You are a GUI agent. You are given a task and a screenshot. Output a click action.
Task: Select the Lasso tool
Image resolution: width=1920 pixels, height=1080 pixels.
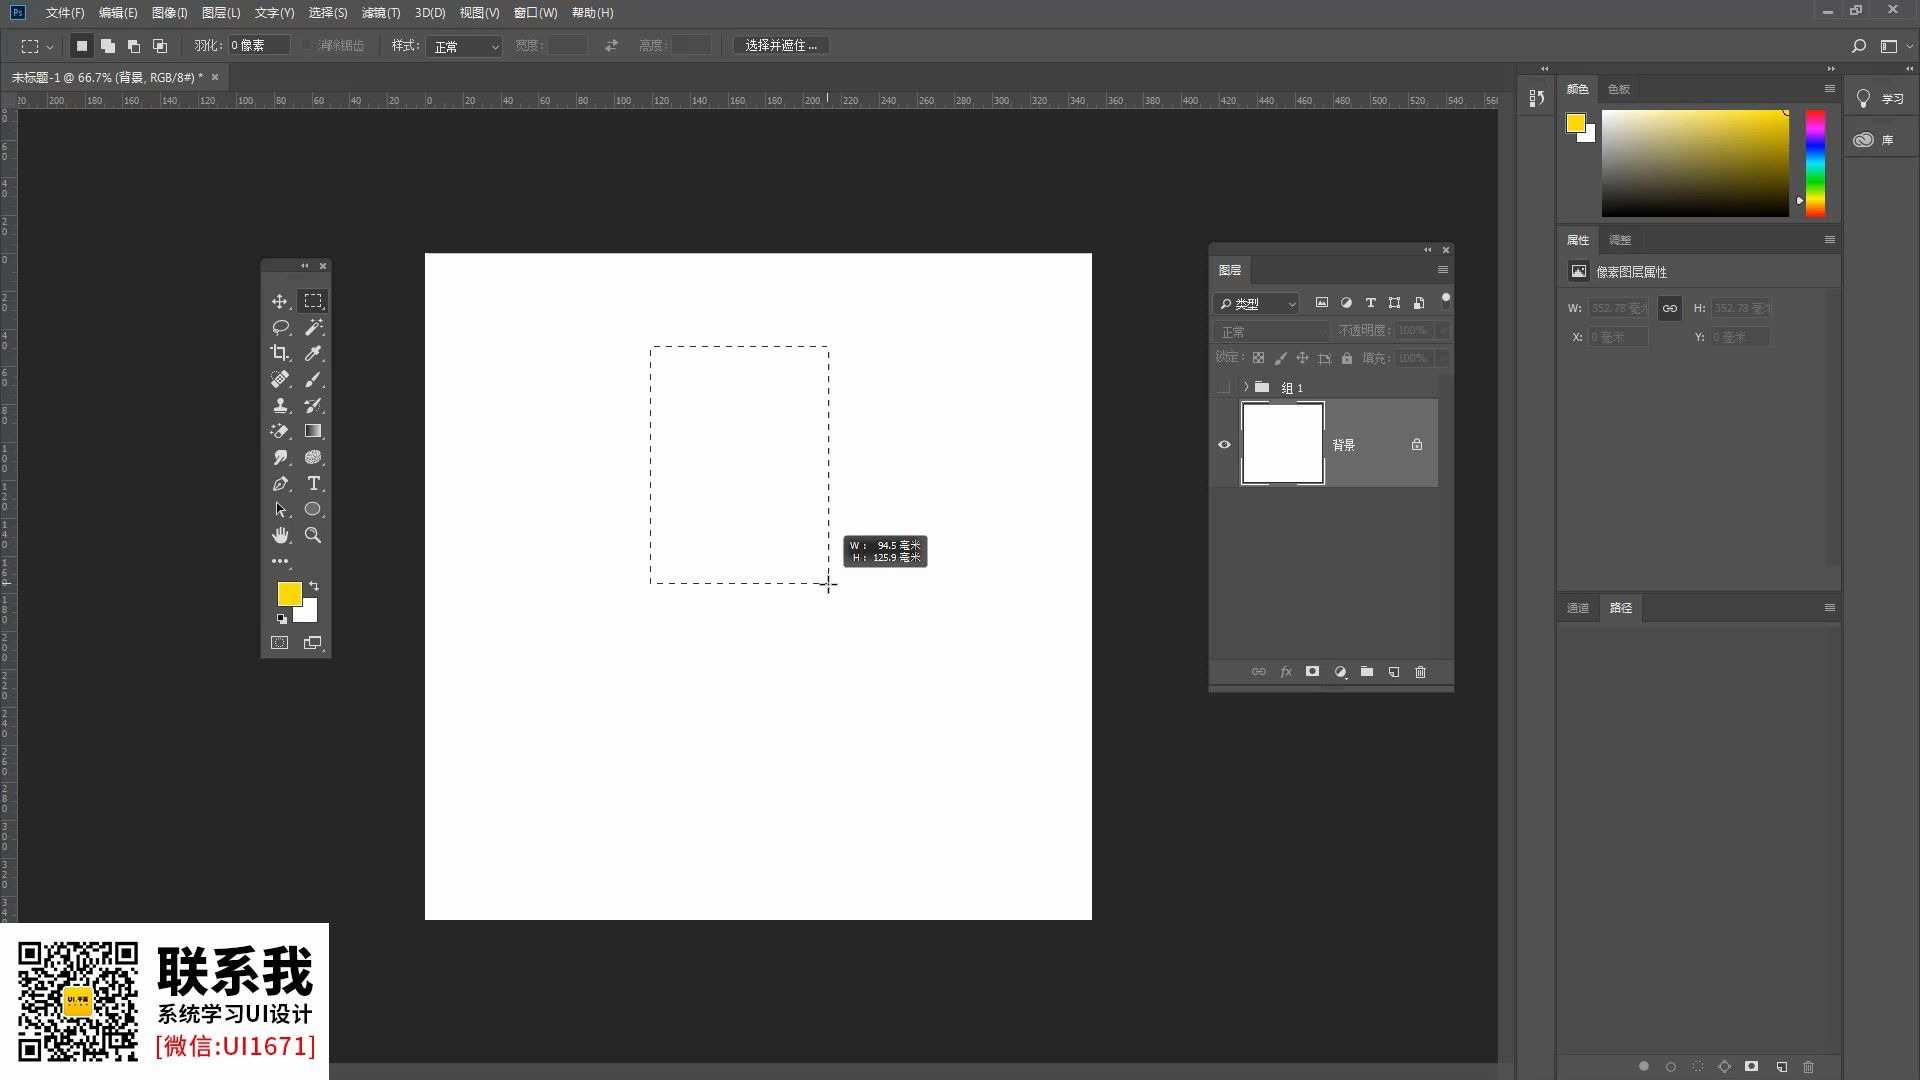click(x=280, y=327)
